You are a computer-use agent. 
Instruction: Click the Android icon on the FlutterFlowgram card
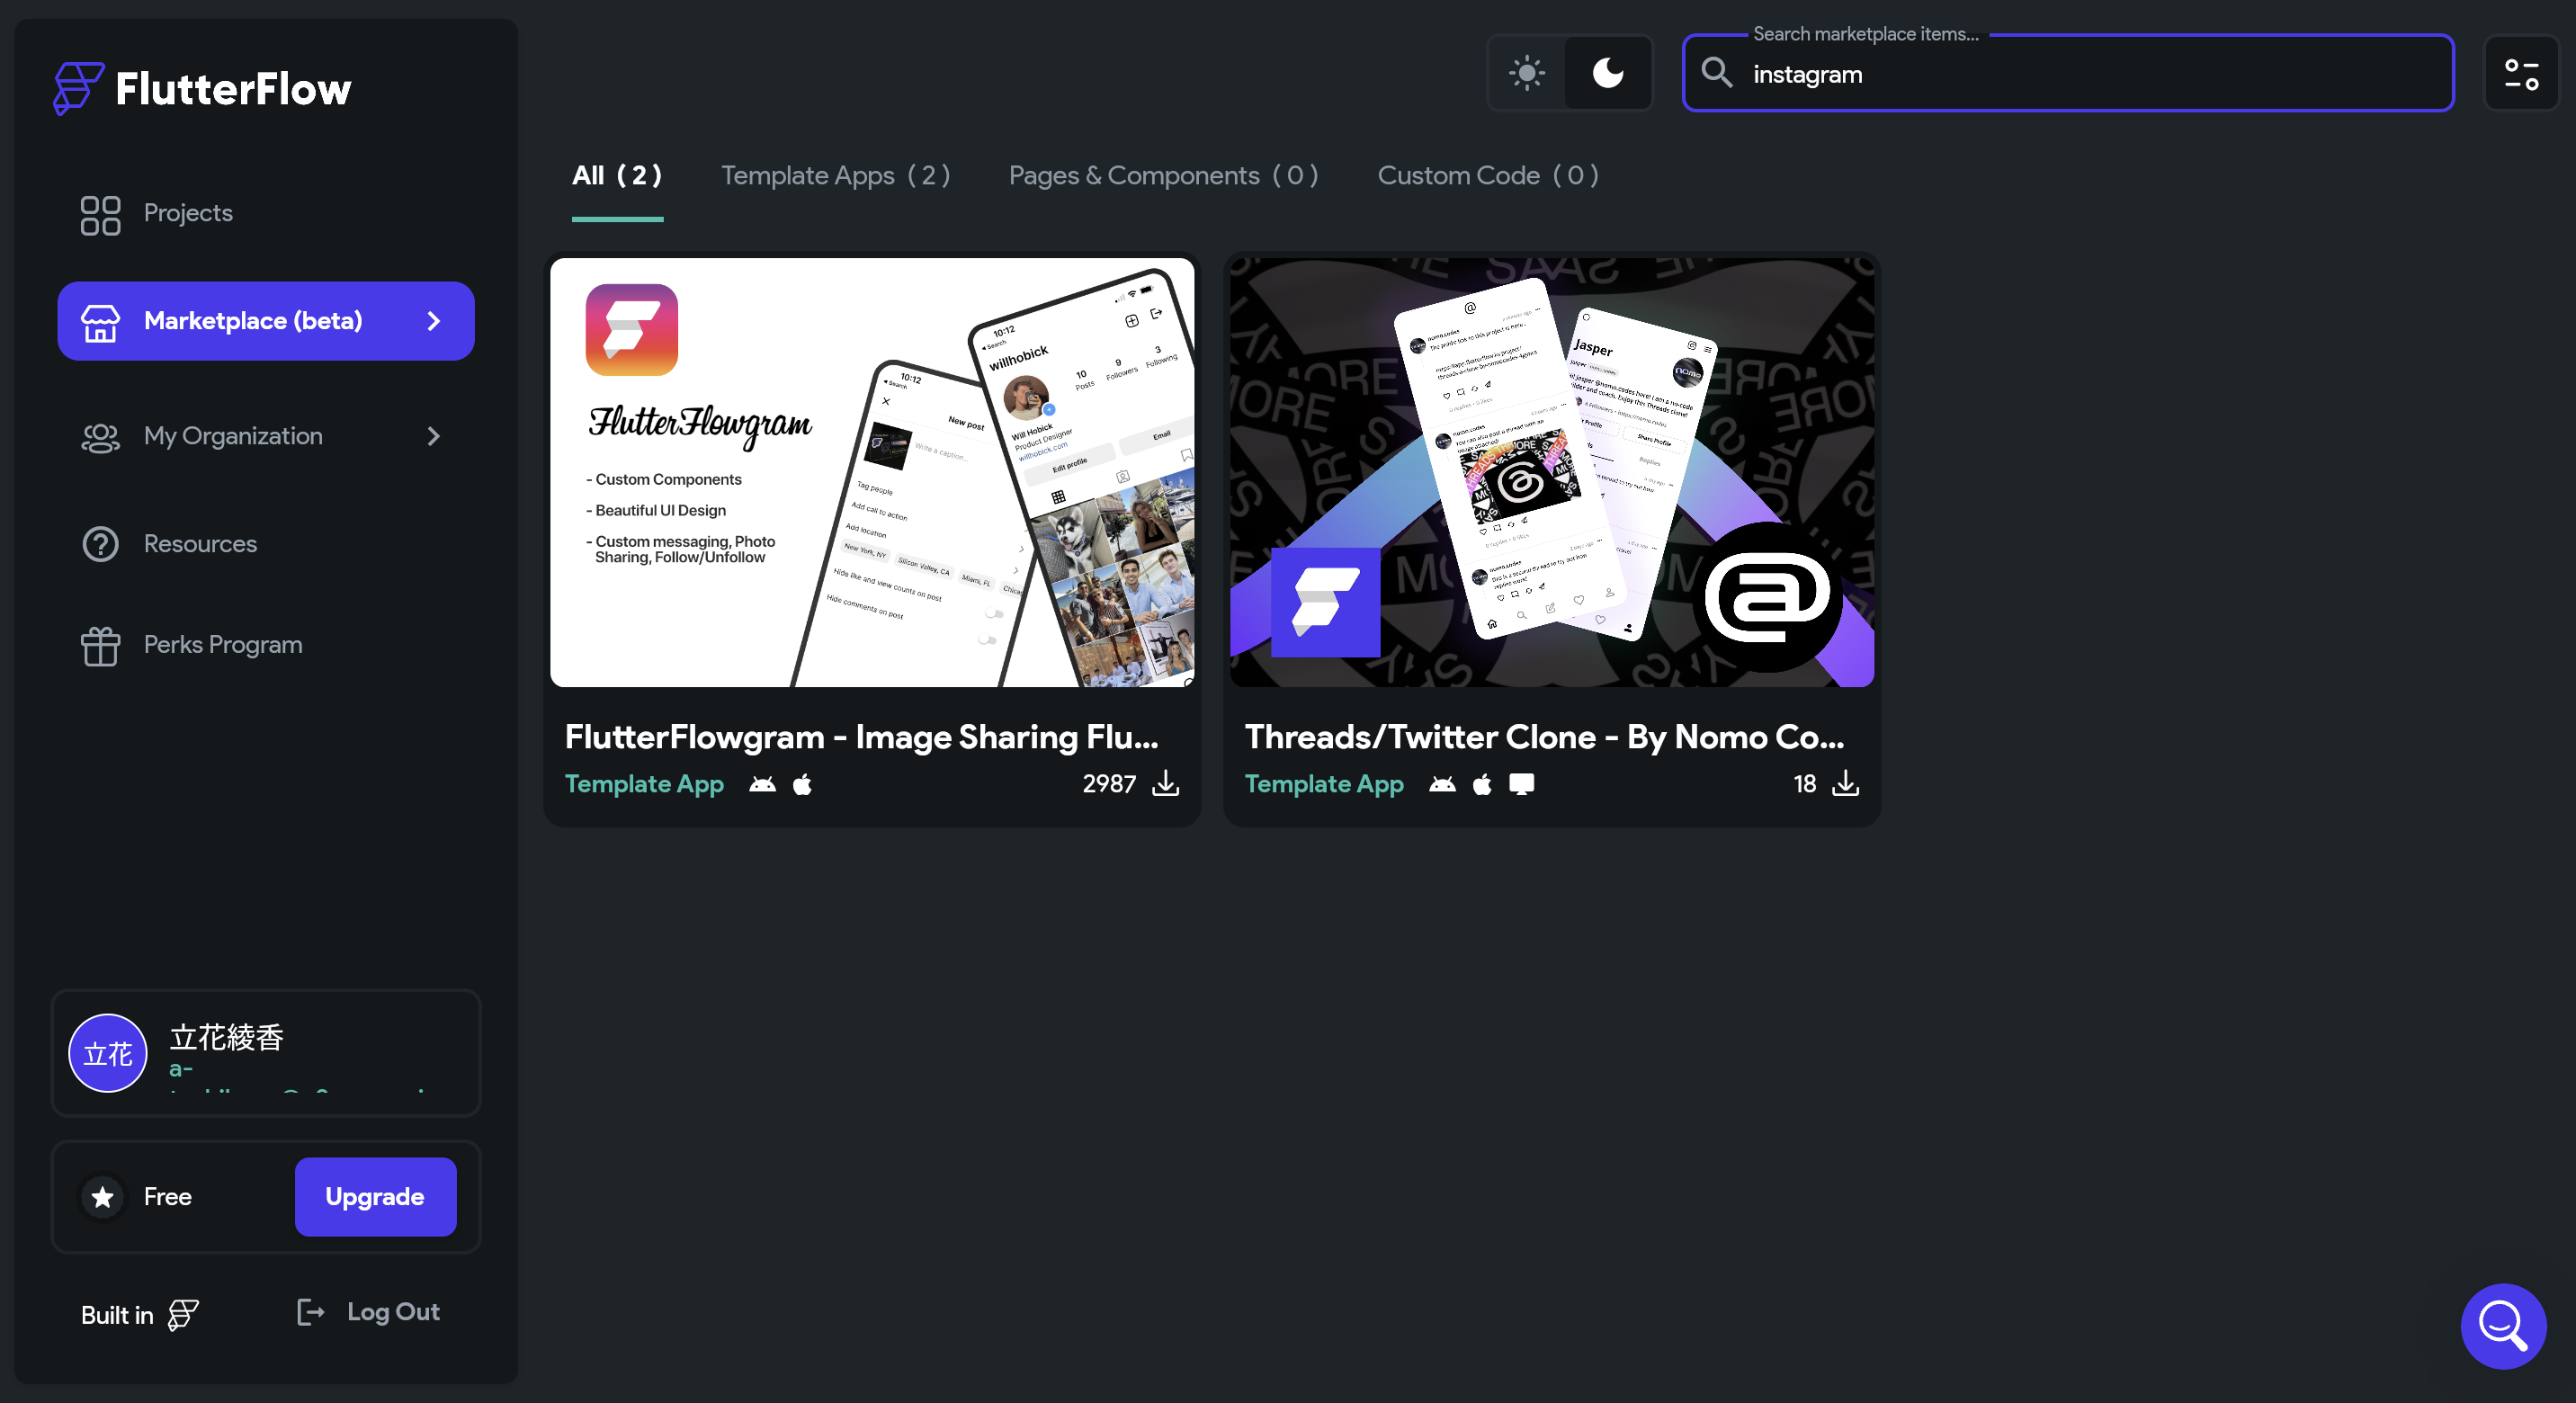click(762, 785)
